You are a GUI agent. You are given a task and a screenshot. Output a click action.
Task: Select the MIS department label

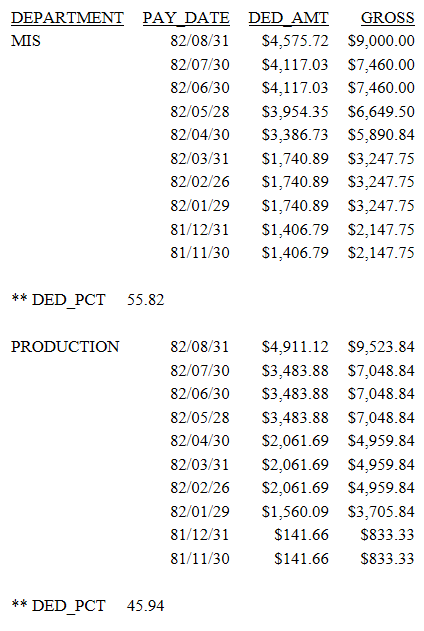(26, 41)
